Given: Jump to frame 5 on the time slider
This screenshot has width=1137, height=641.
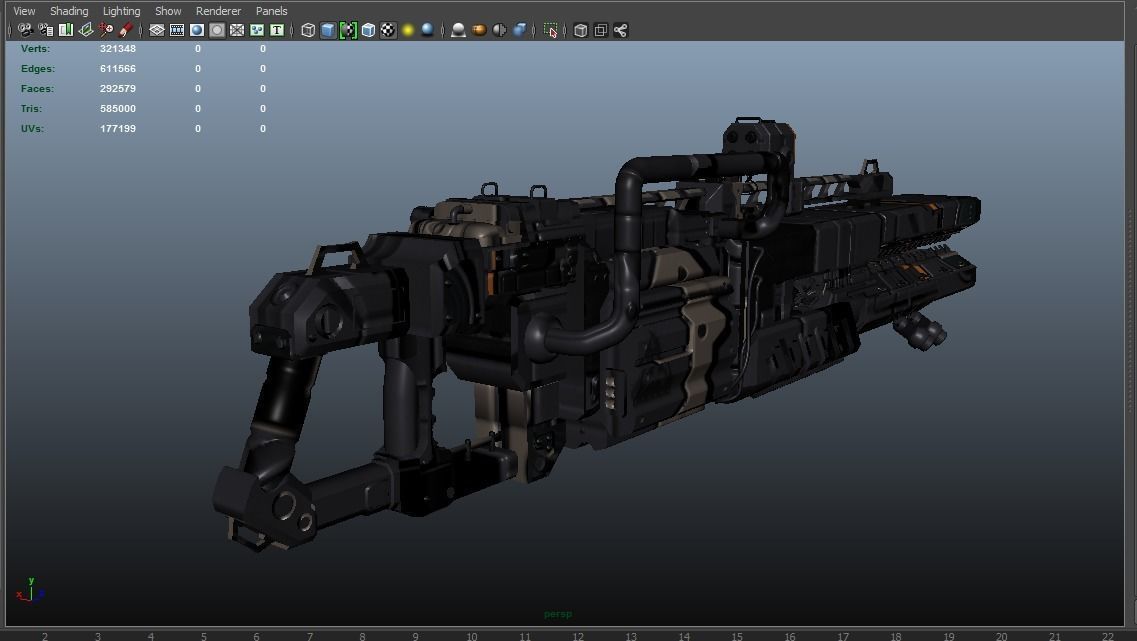Looking at the screenshot, I should click(x=204, y=636).
